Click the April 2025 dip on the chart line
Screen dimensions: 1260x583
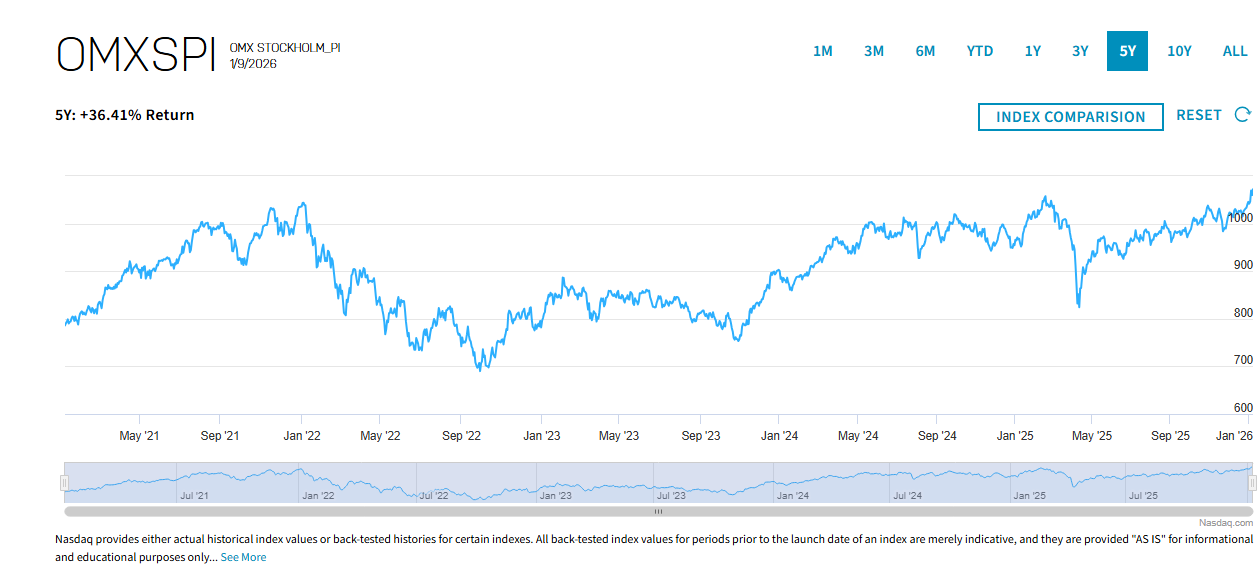pos(1078,304)
